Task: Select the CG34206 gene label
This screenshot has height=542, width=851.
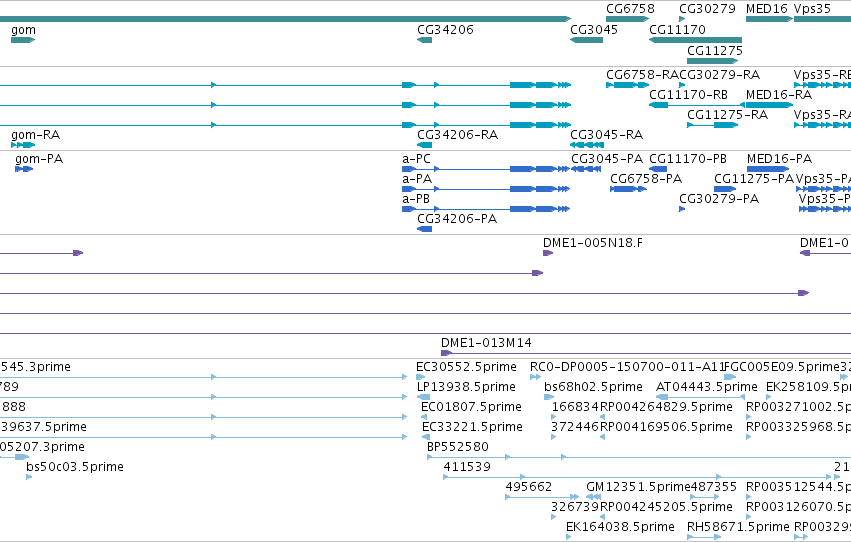Action: tap(445, 30)
